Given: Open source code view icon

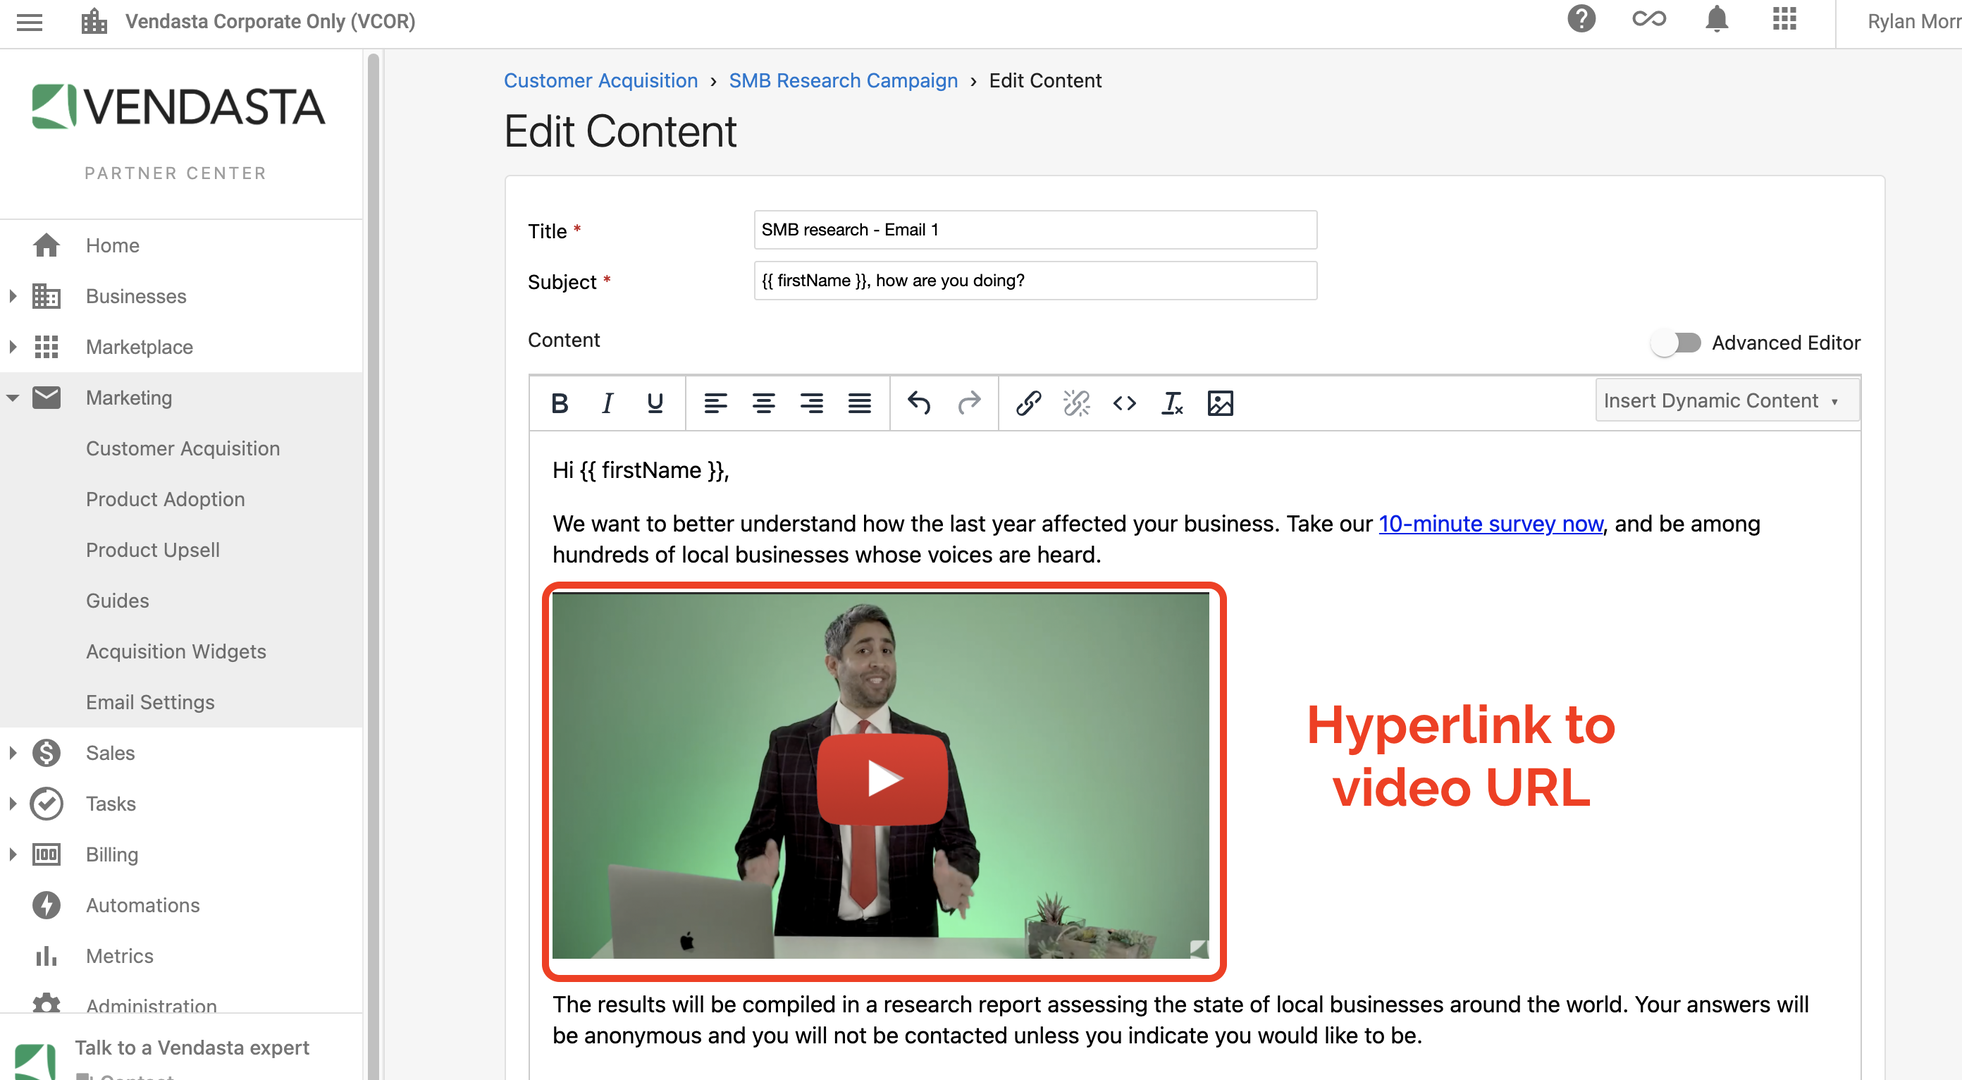Looking at the screenshot, I should pyautogui.click(x=1125, y=403).
